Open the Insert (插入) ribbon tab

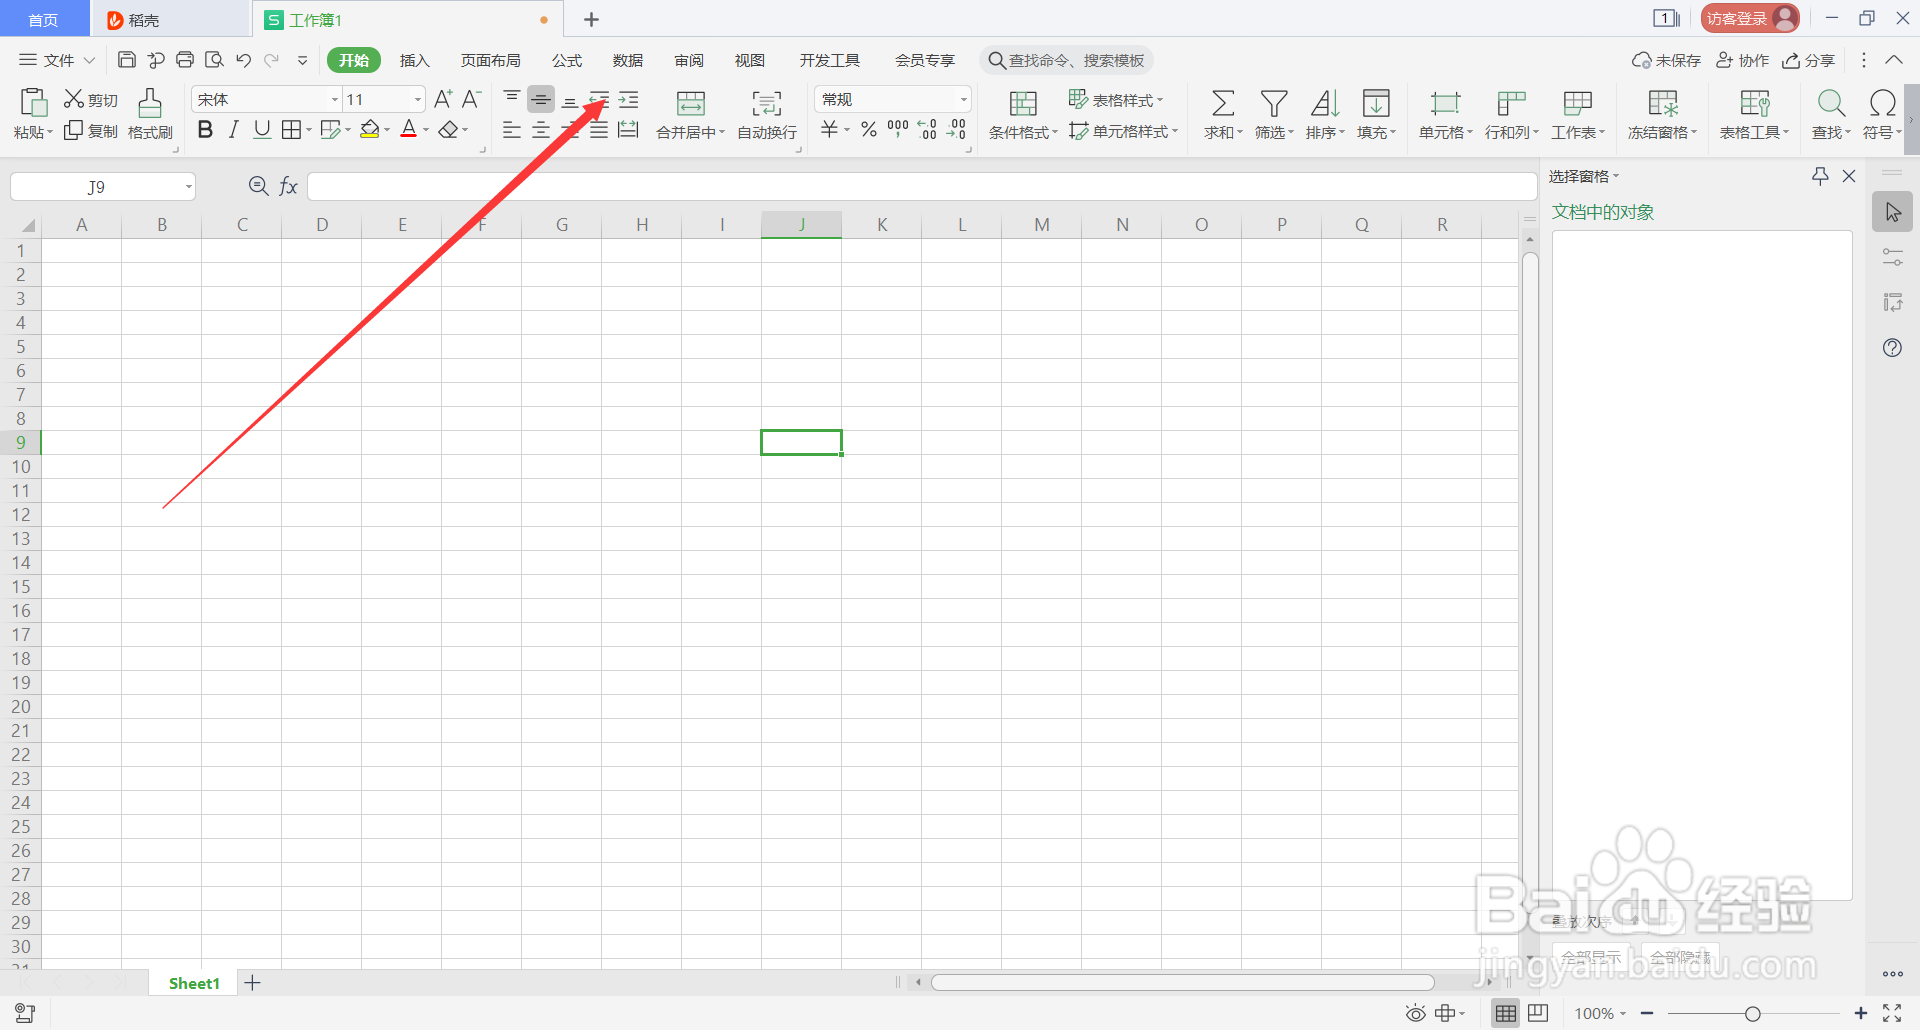[x=414, y=60]
